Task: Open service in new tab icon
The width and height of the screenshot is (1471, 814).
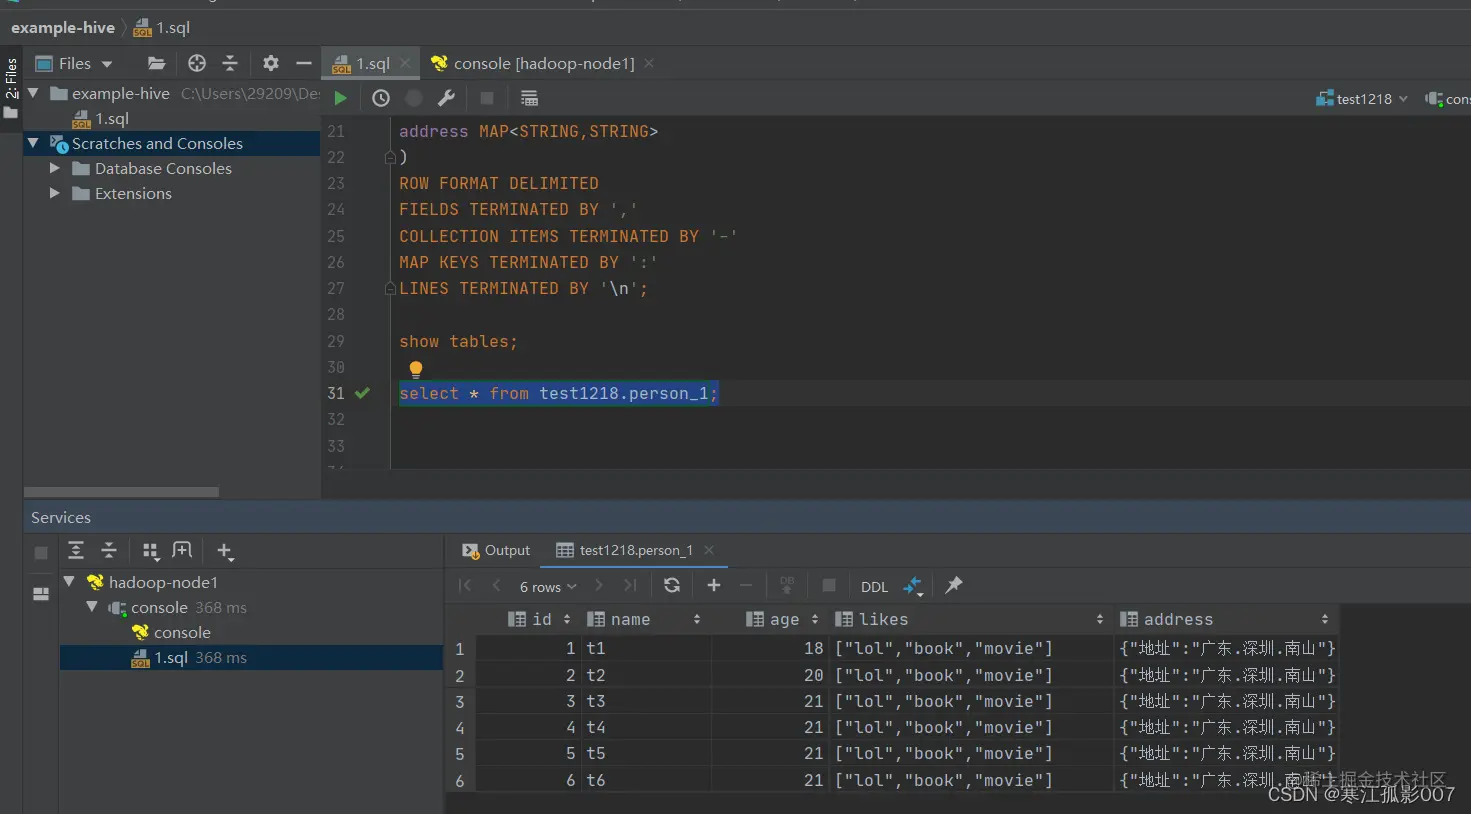Action: coord(182,550)
